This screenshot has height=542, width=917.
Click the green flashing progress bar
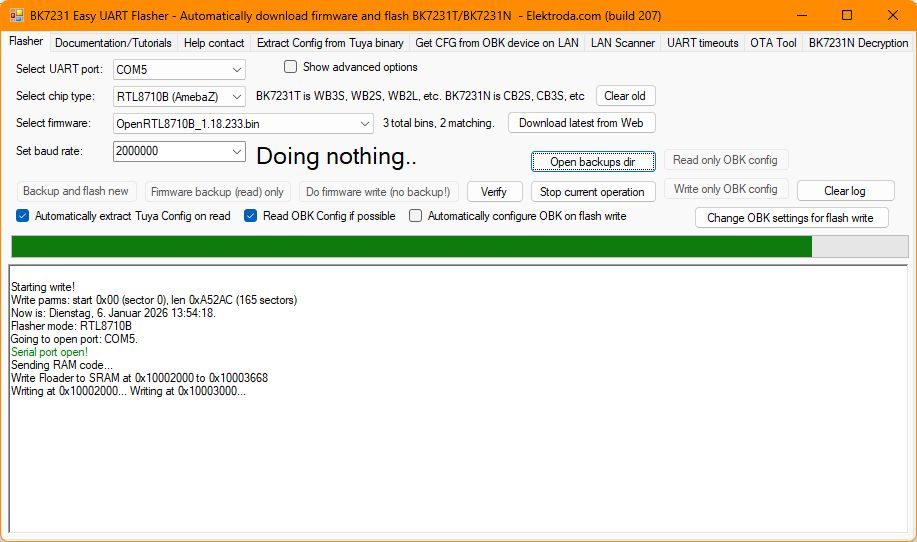coord(460,247)
